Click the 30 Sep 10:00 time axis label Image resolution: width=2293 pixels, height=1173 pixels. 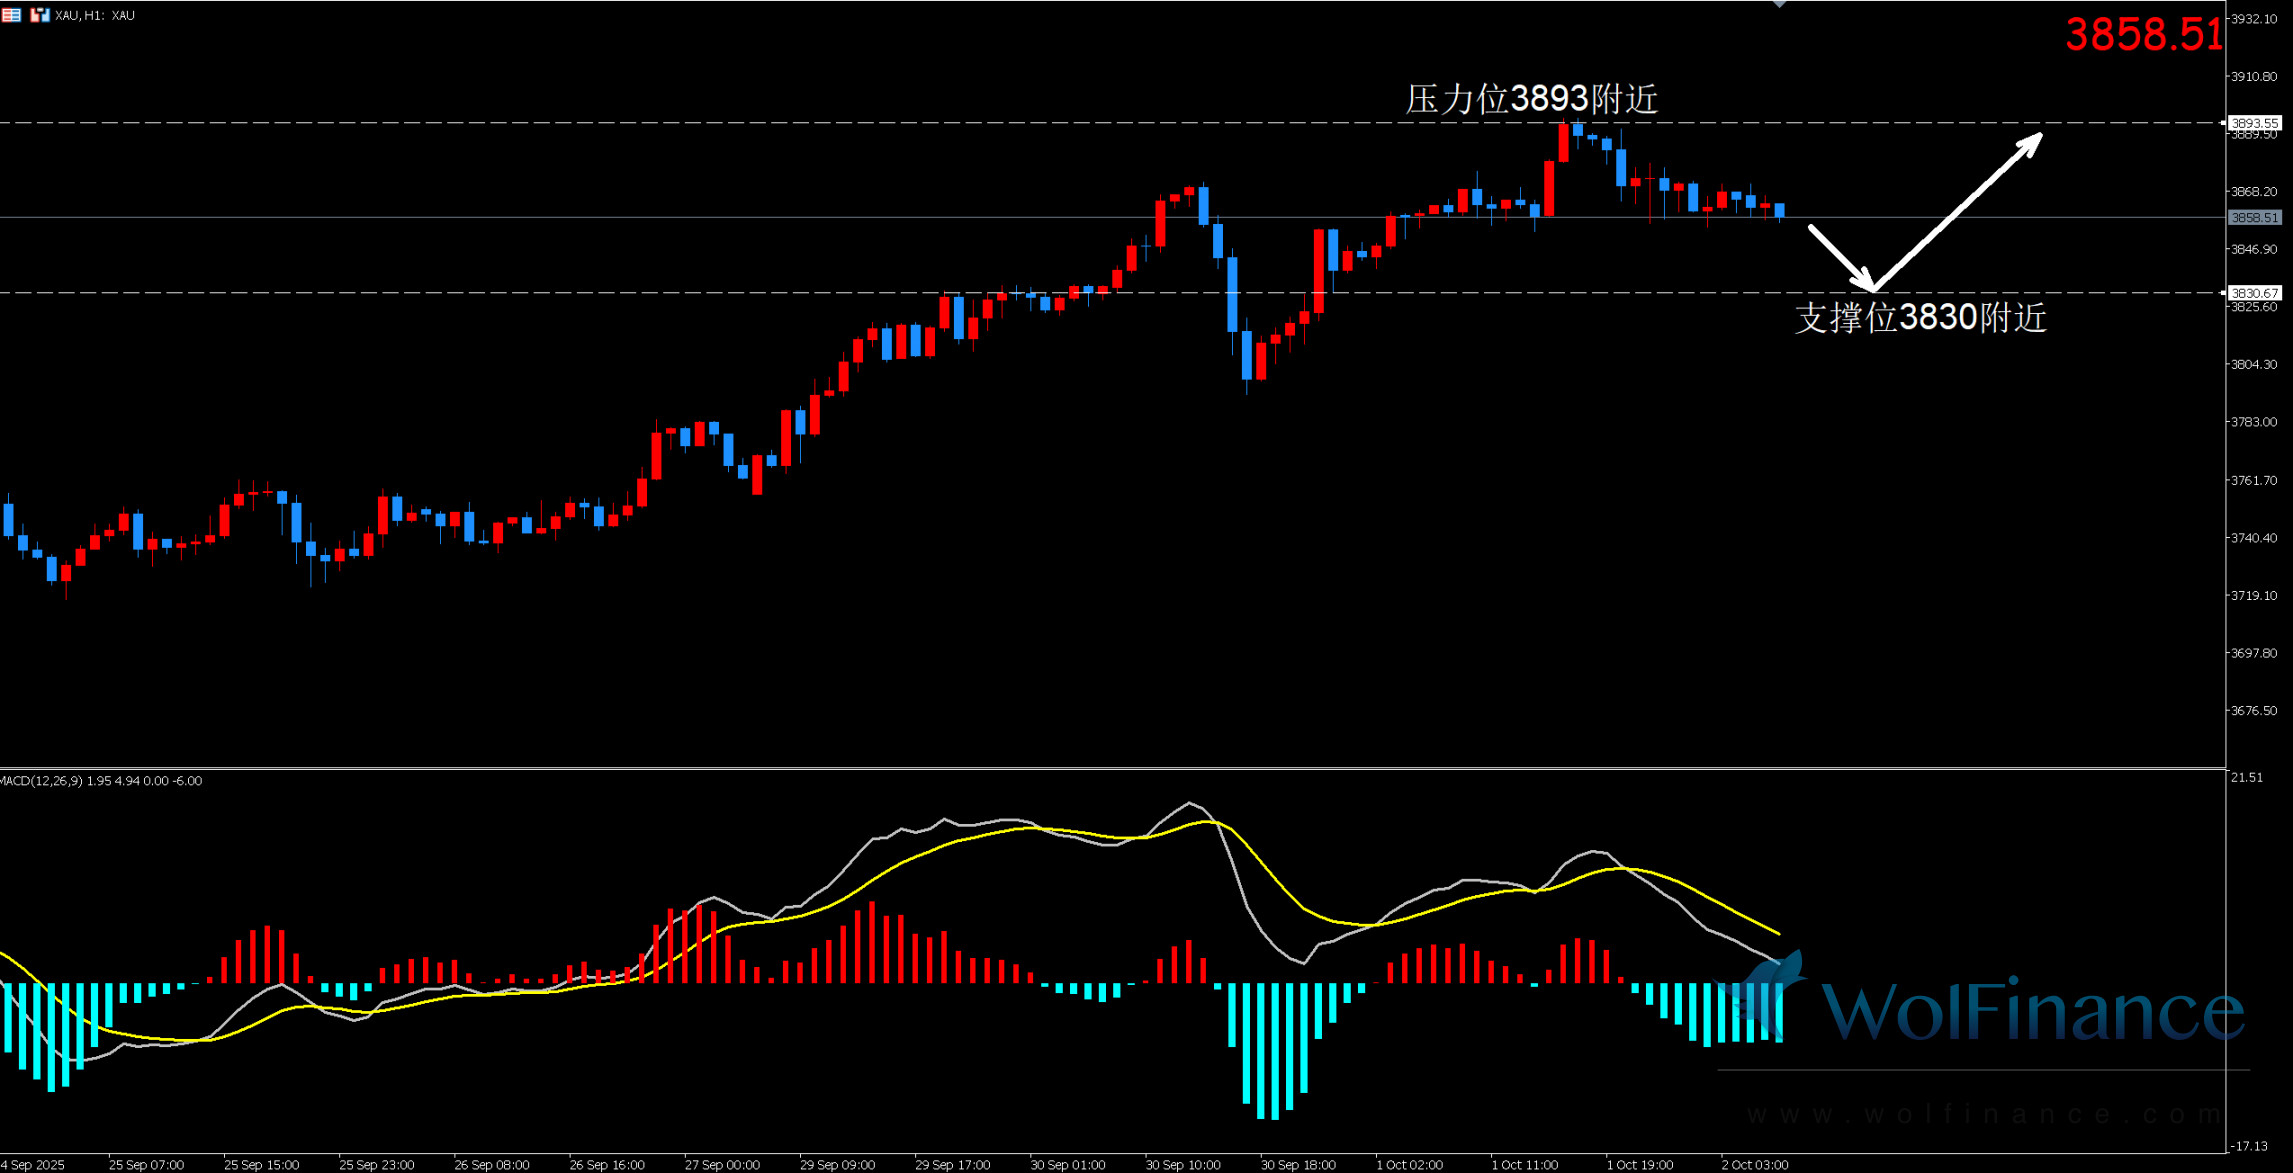click(x=1182, y=1165)
